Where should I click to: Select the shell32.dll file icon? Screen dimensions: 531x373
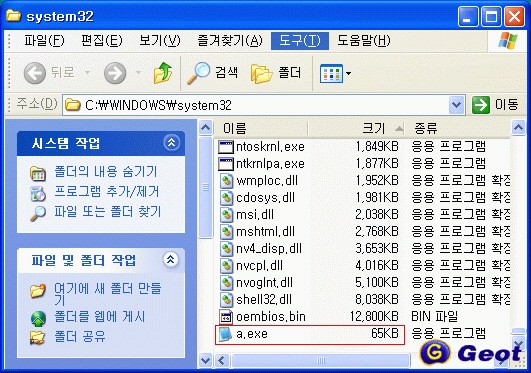[x=226, y=299]
